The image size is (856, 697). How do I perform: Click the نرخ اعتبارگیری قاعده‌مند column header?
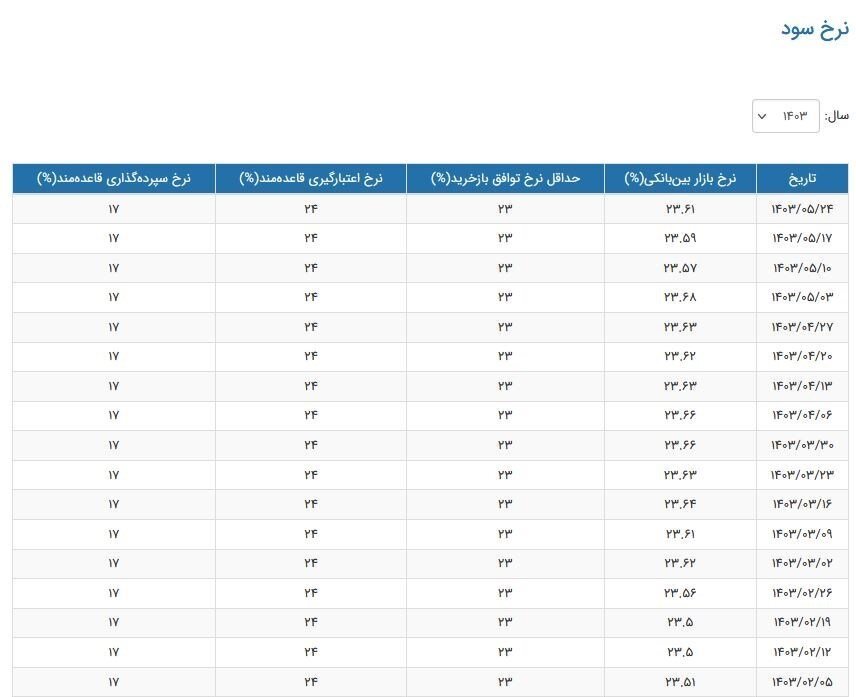tap(310, 179)
